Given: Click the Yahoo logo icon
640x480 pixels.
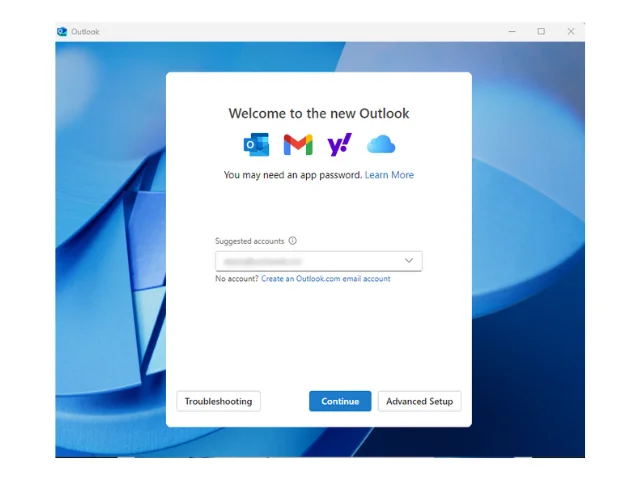Looking at the screenshot, I should (340, 144).
